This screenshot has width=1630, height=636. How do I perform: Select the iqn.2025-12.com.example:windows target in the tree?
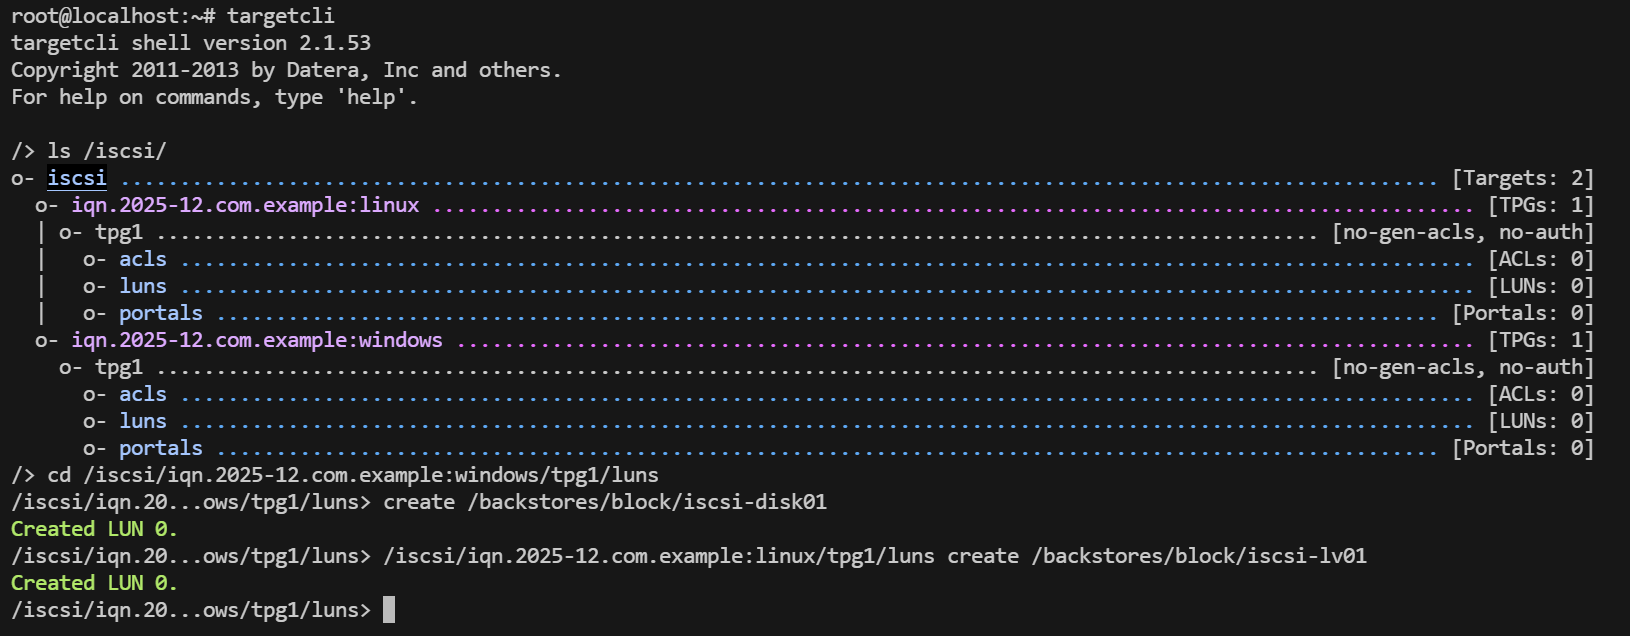[256, 340]
